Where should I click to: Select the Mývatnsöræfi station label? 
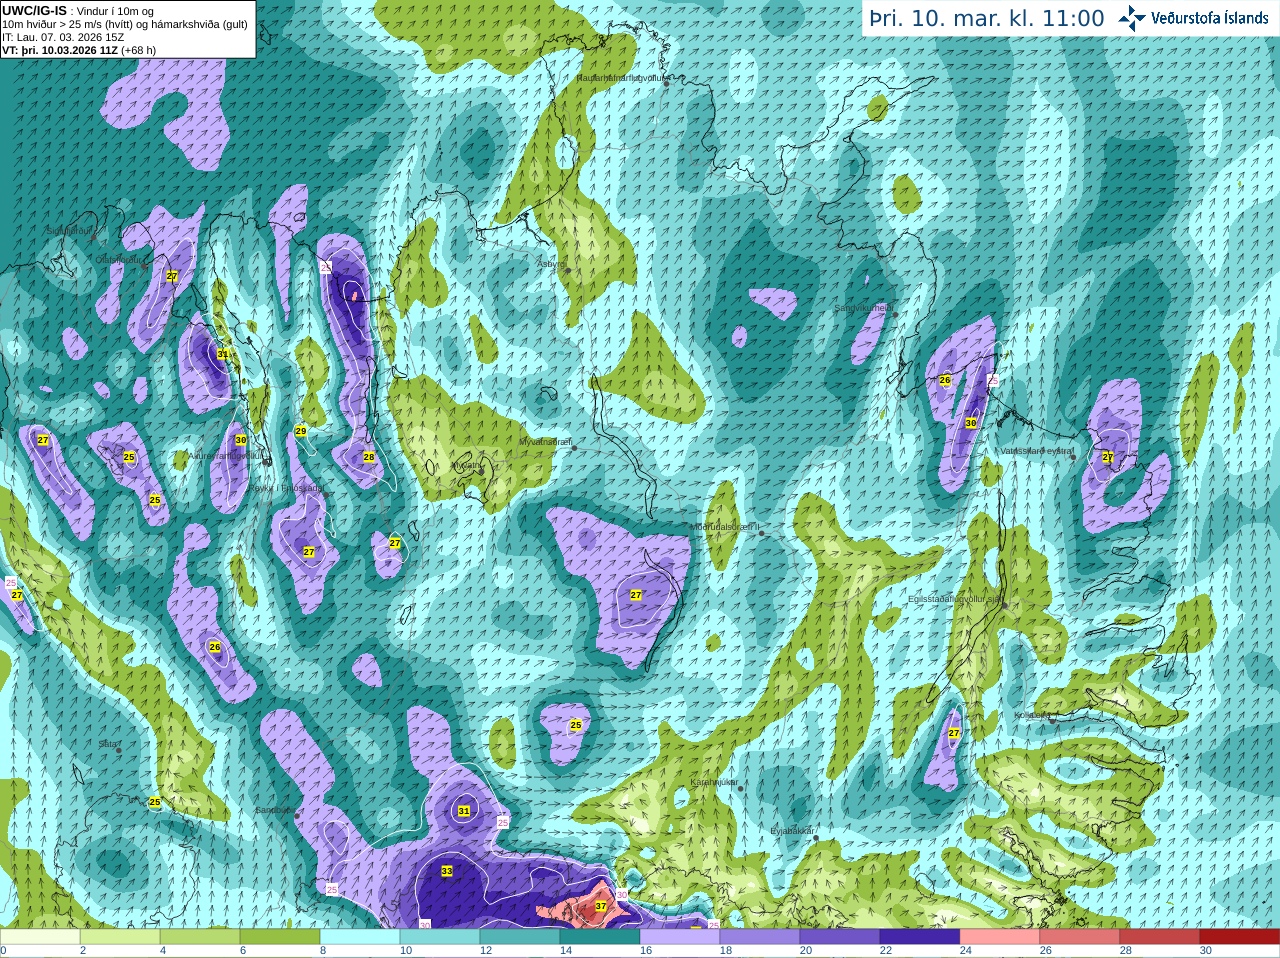coord(545,441)
